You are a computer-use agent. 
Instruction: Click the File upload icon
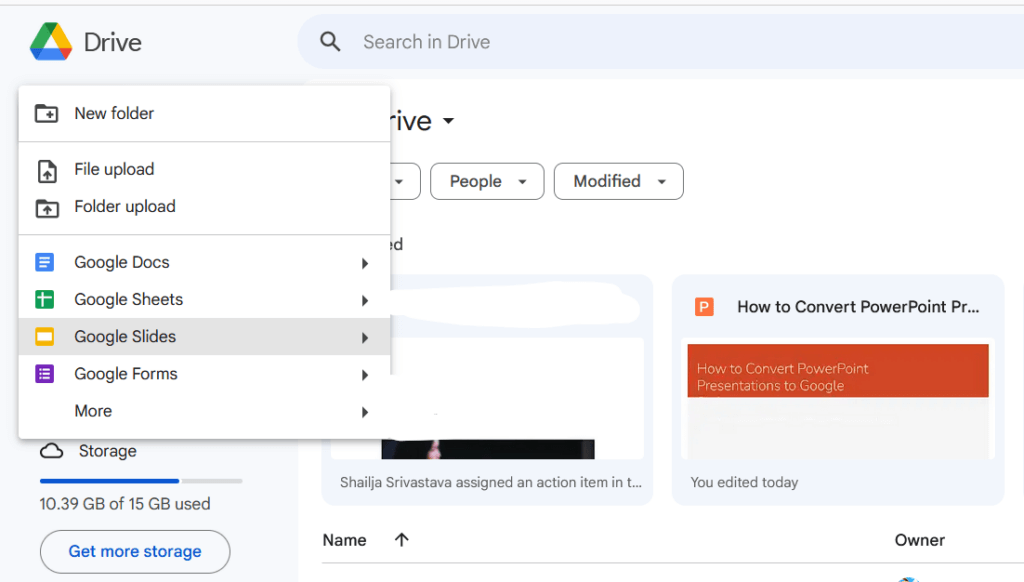tap(47, 170)
